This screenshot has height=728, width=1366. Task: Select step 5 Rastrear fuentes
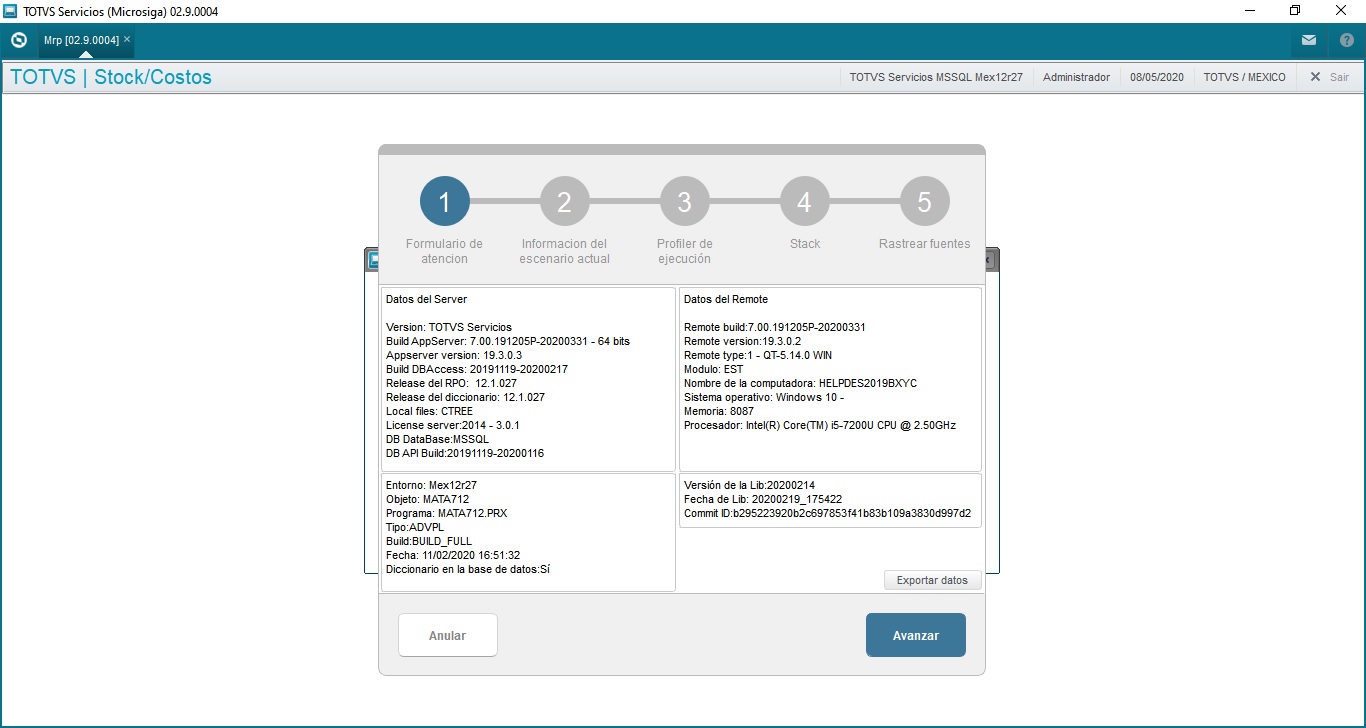(924, 201)
